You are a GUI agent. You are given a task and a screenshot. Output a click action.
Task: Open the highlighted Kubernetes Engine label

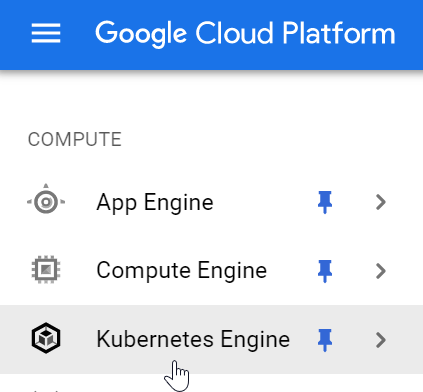pos(193,340)
